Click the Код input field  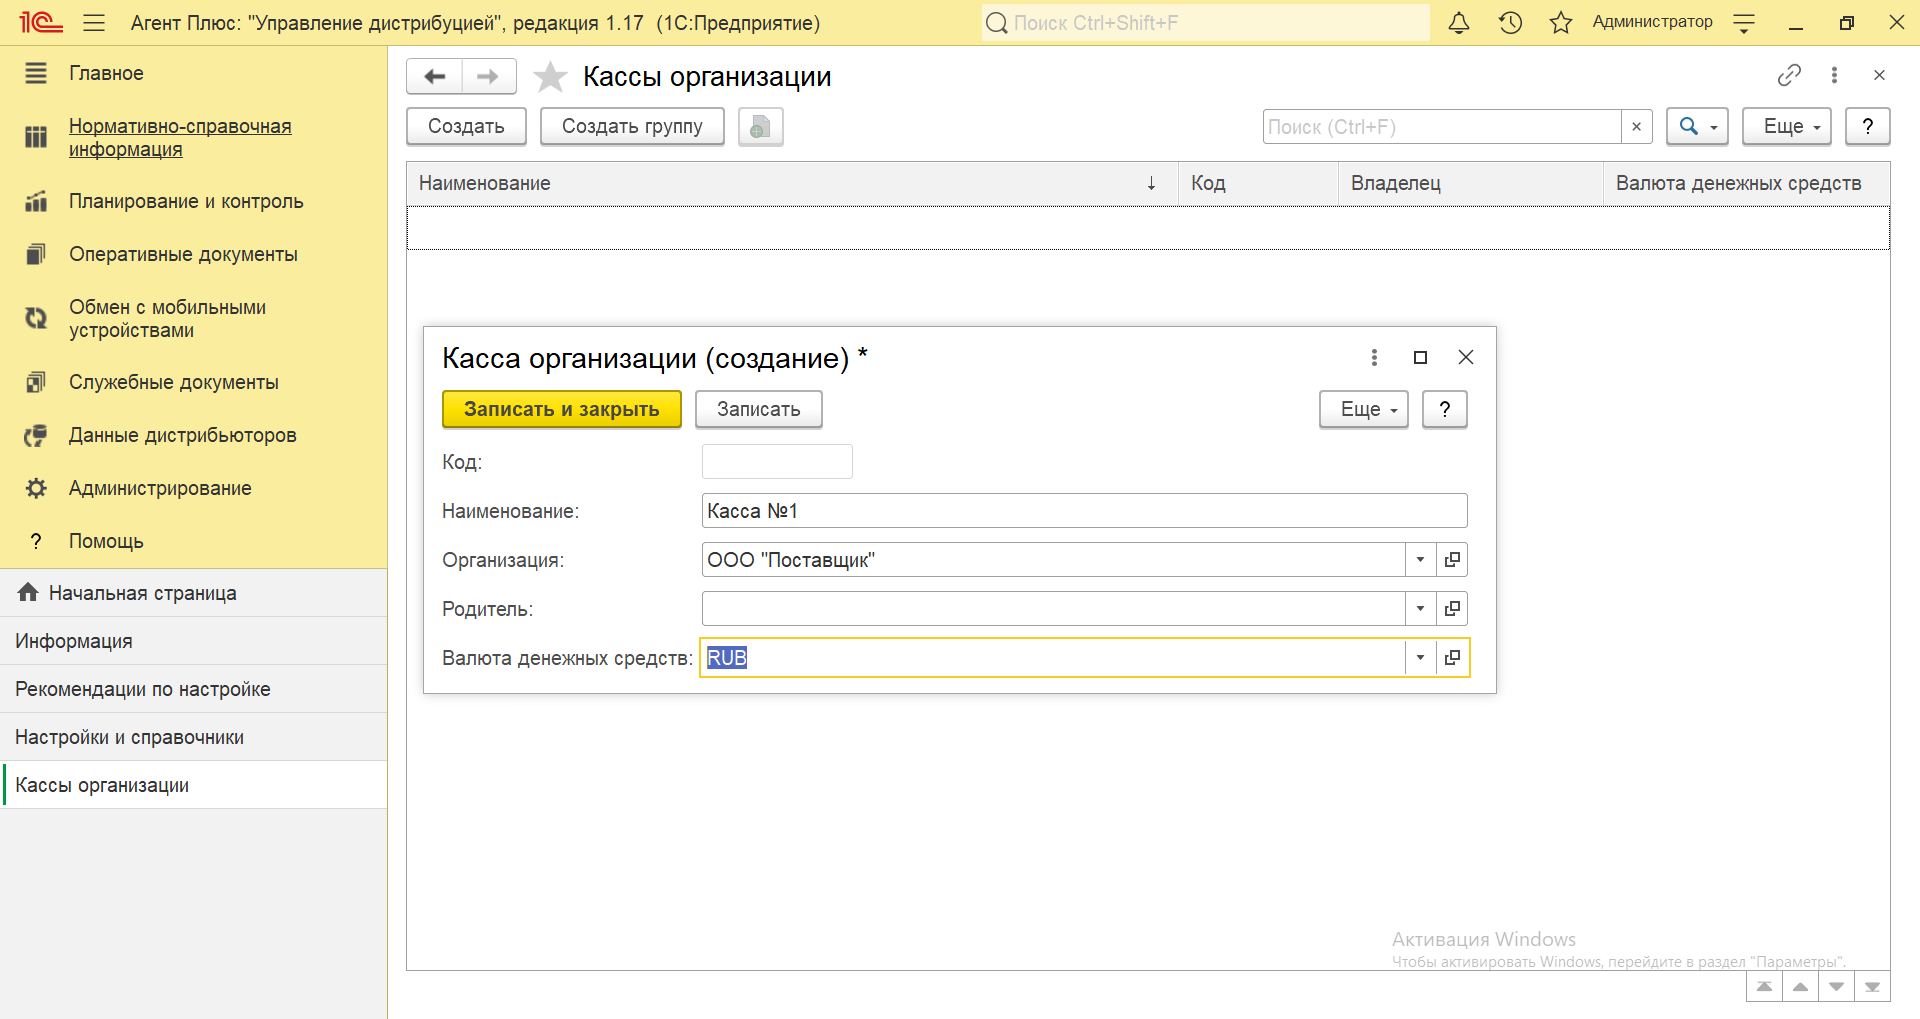coord(777,462)
